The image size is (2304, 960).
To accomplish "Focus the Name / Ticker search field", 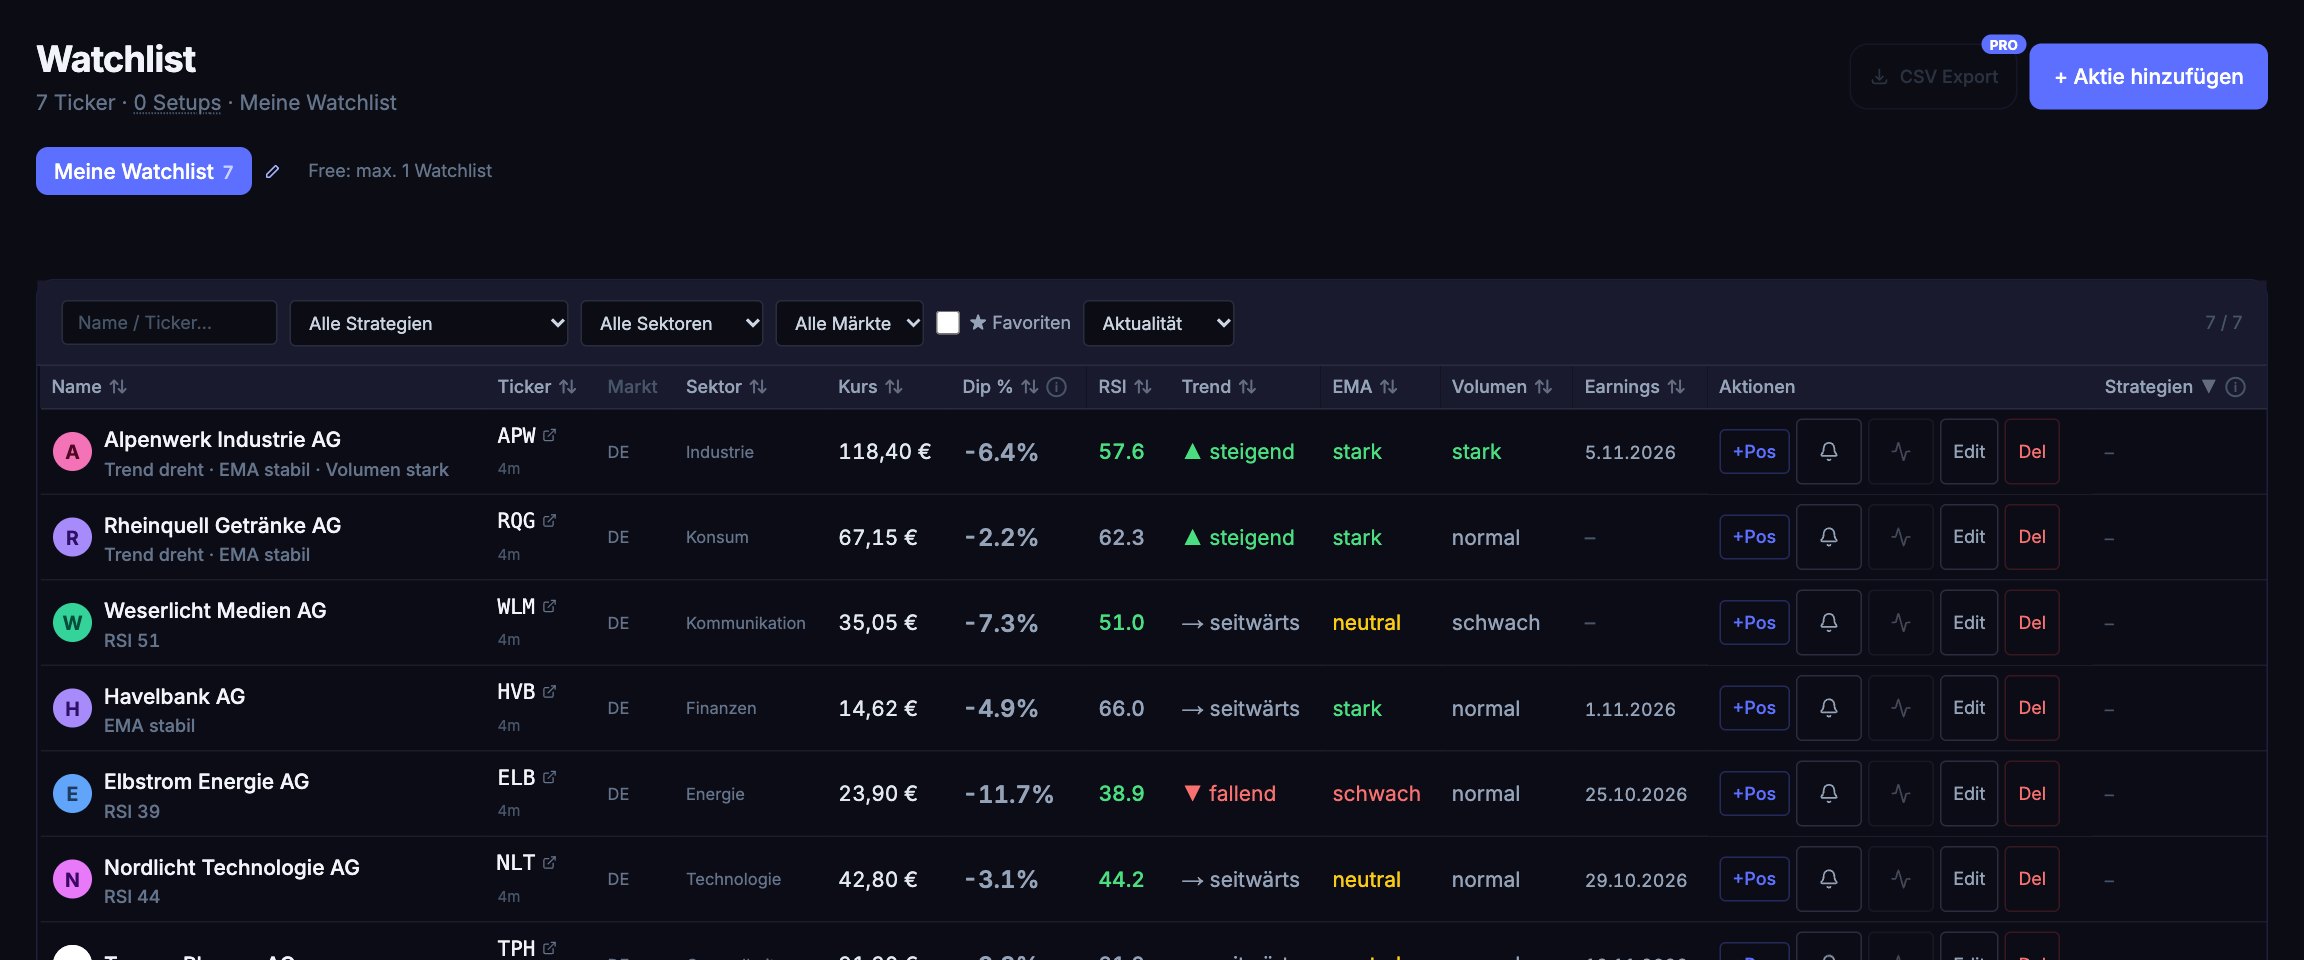I will point(169,323).
